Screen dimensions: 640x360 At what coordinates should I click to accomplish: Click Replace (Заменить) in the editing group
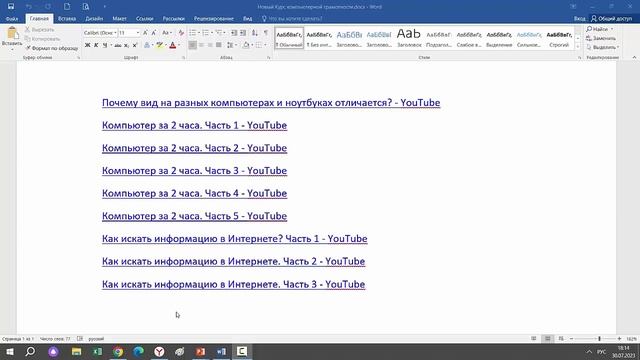tap(601, 38)
